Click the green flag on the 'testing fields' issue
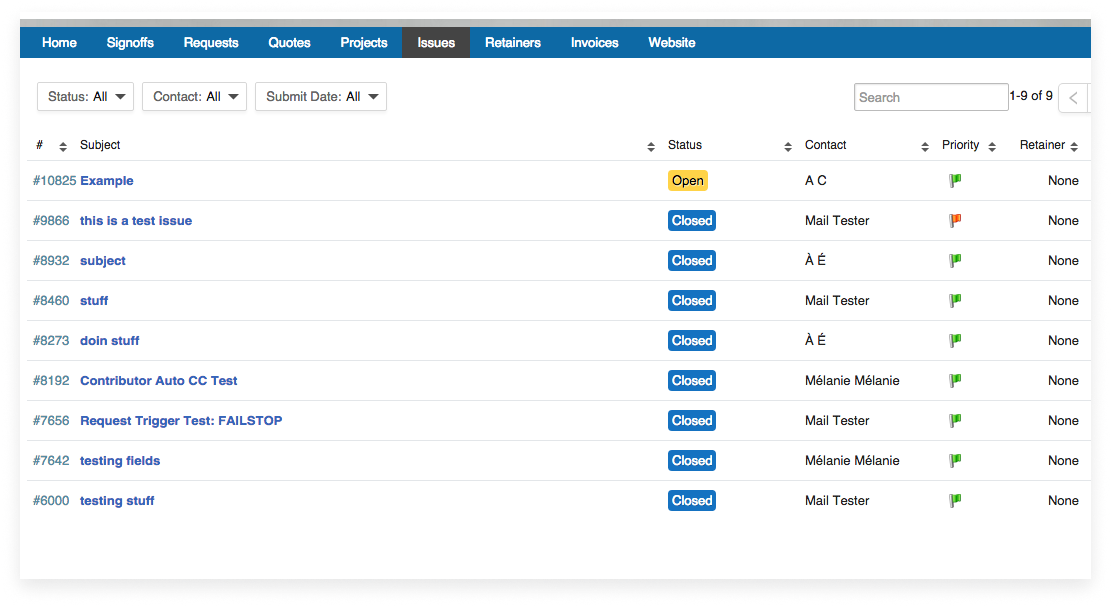The height and width of the screenshot is (607, 1111). tap(955, 460)
